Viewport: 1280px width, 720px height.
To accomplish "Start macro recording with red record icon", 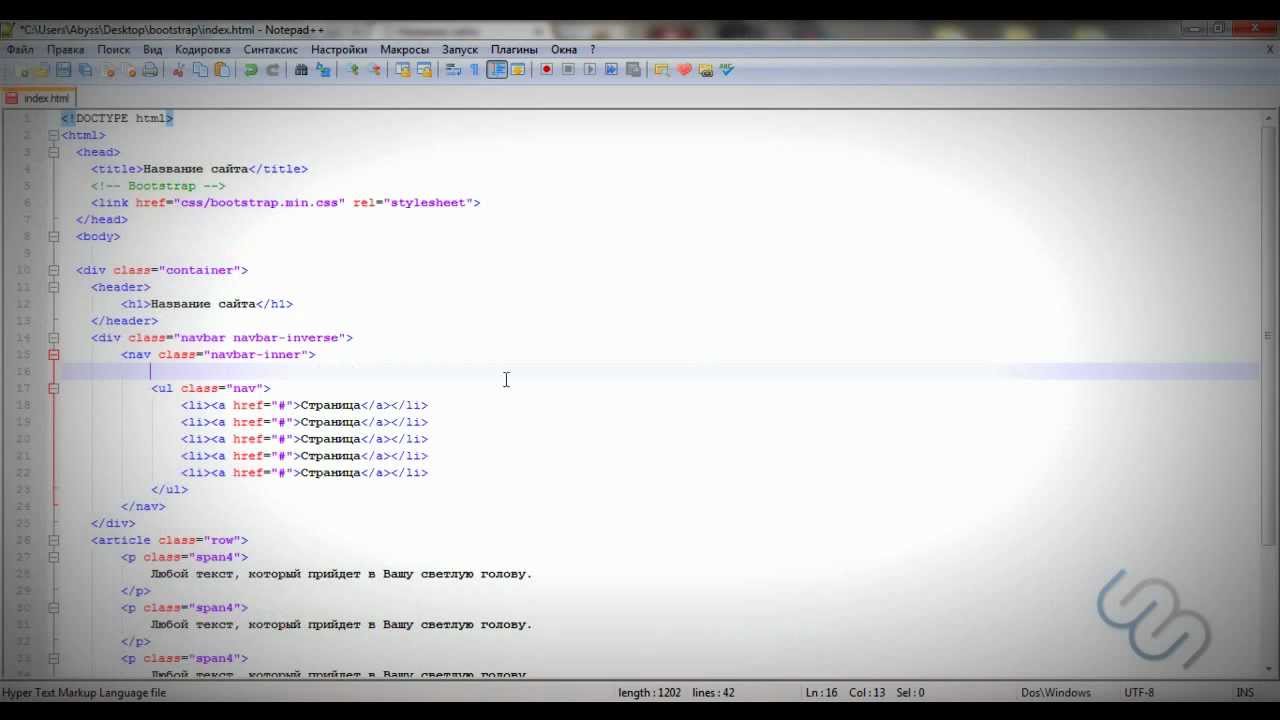I will 546,70.
